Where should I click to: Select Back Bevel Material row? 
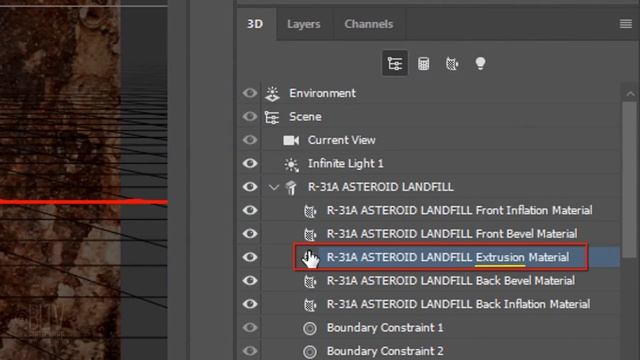point(441,281)
